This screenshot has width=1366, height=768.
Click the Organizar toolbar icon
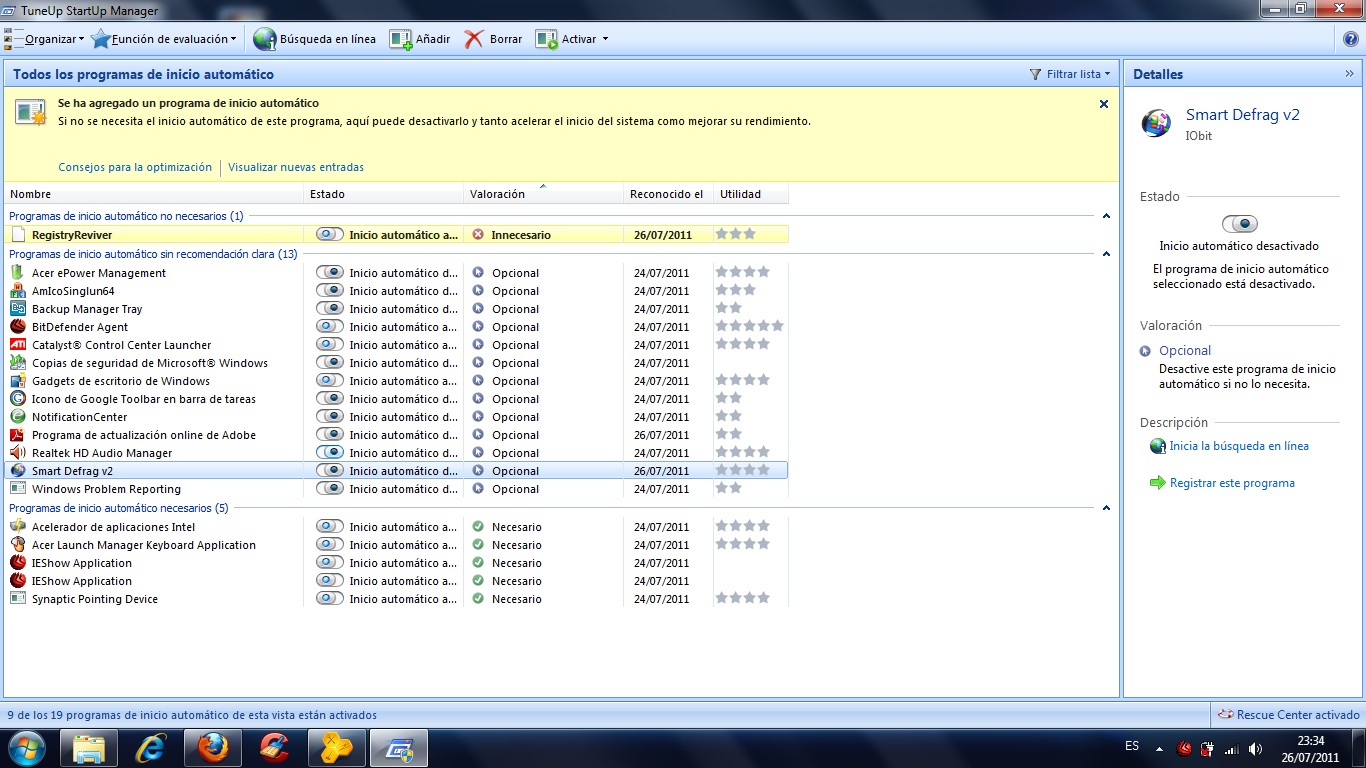[x=14, y=39]
